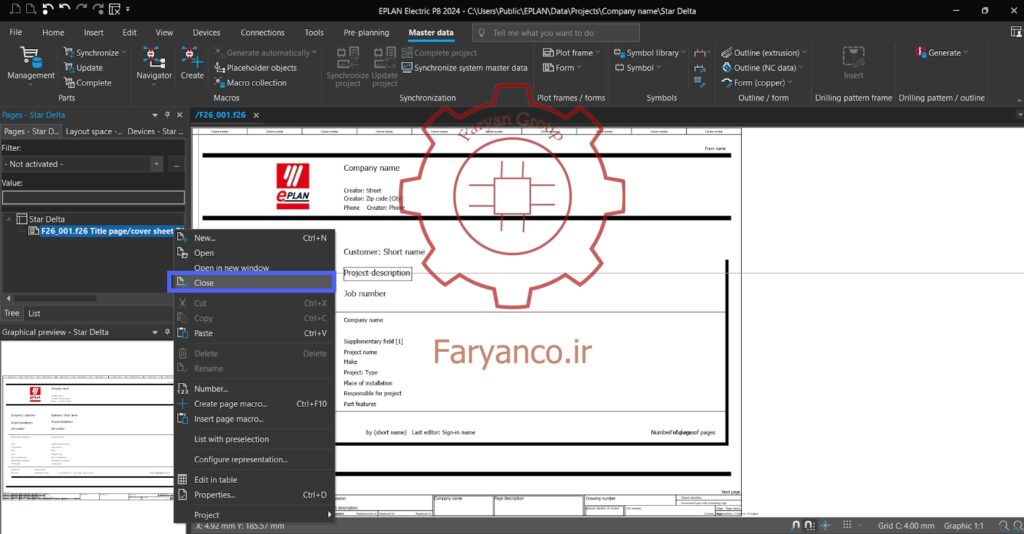Click Synchronize system master data
Viewport: 1024px width, 534px height.
(x=464, y=68)
